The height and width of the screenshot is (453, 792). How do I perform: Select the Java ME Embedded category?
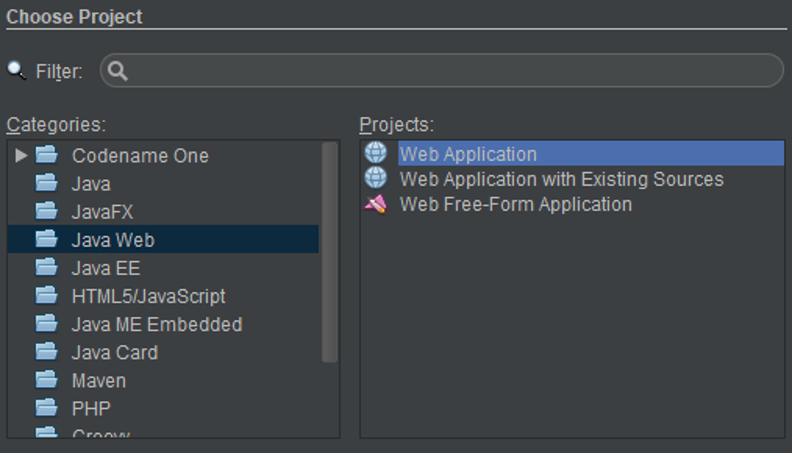tap(156, 324)
